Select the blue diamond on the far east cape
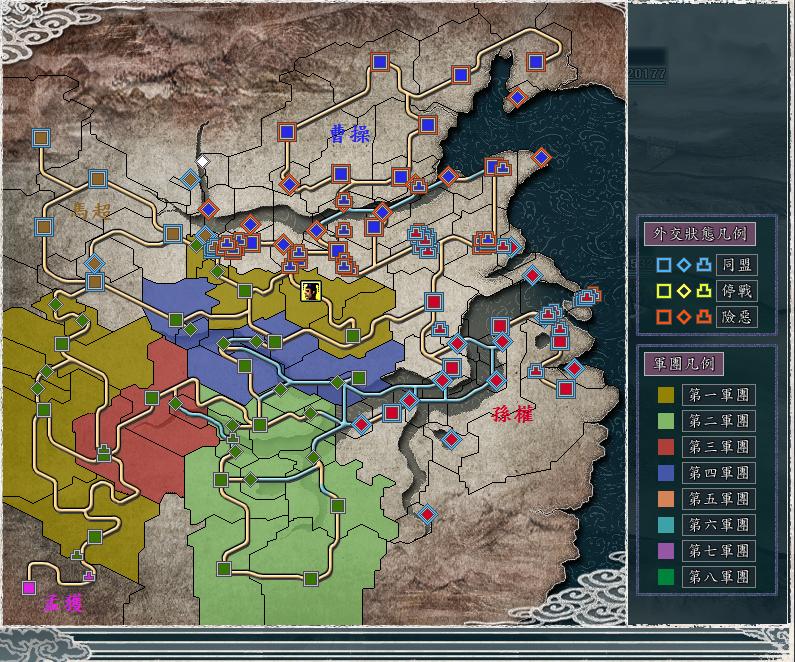Screen dimensions: 795x662 click(541, 158)
